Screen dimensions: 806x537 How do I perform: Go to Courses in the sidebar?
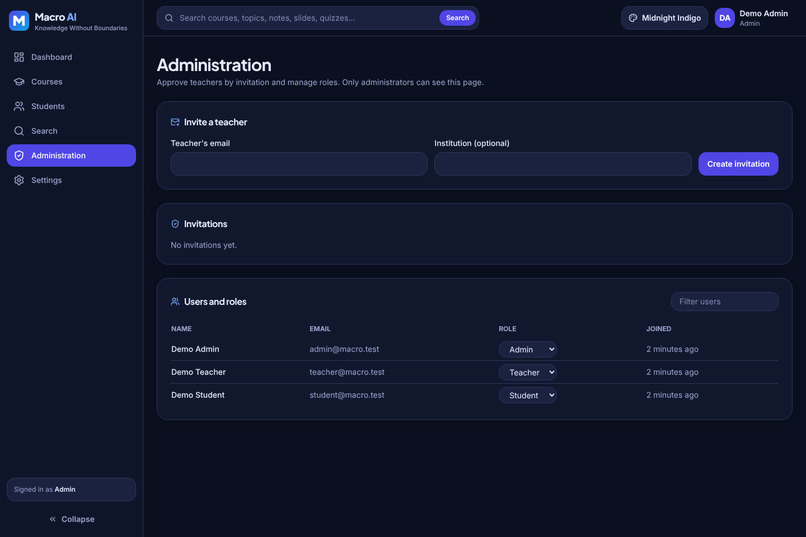[71, 82]
